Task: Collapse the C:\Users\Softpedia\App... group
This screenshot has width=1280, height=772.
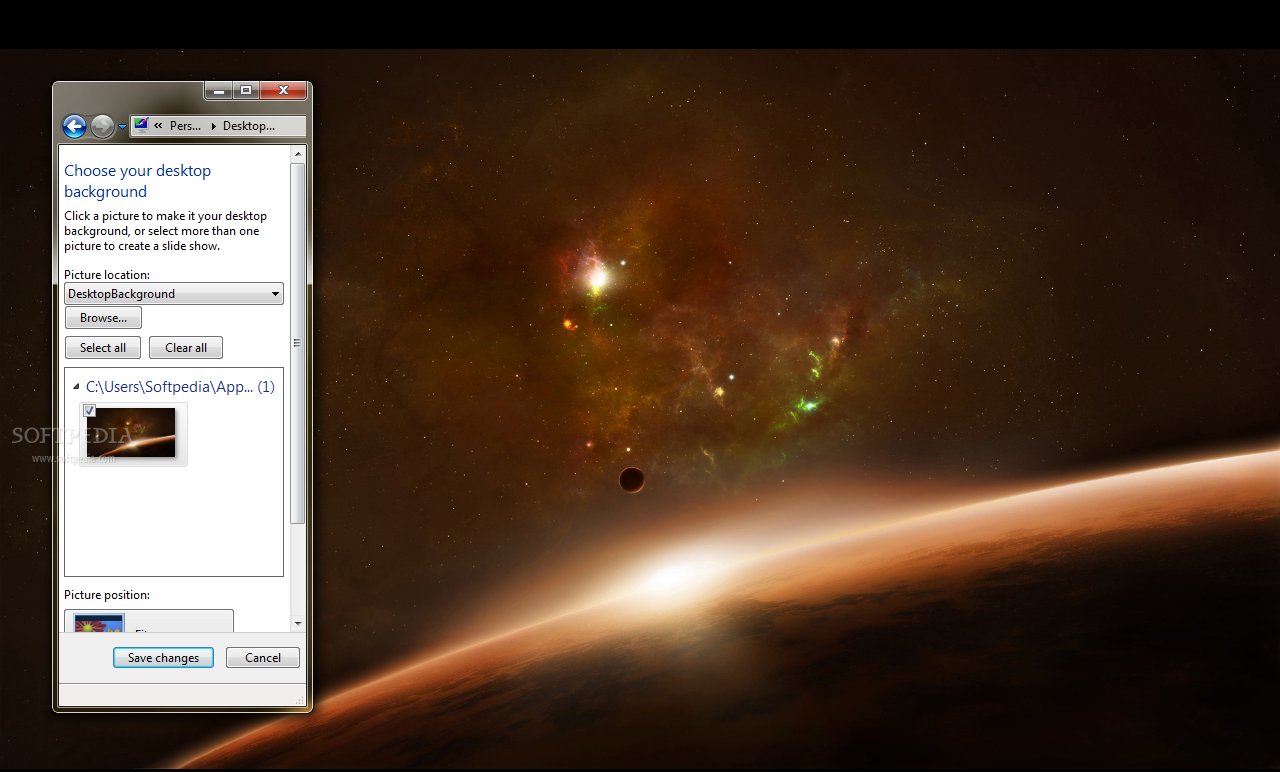Action: (77, 387)
